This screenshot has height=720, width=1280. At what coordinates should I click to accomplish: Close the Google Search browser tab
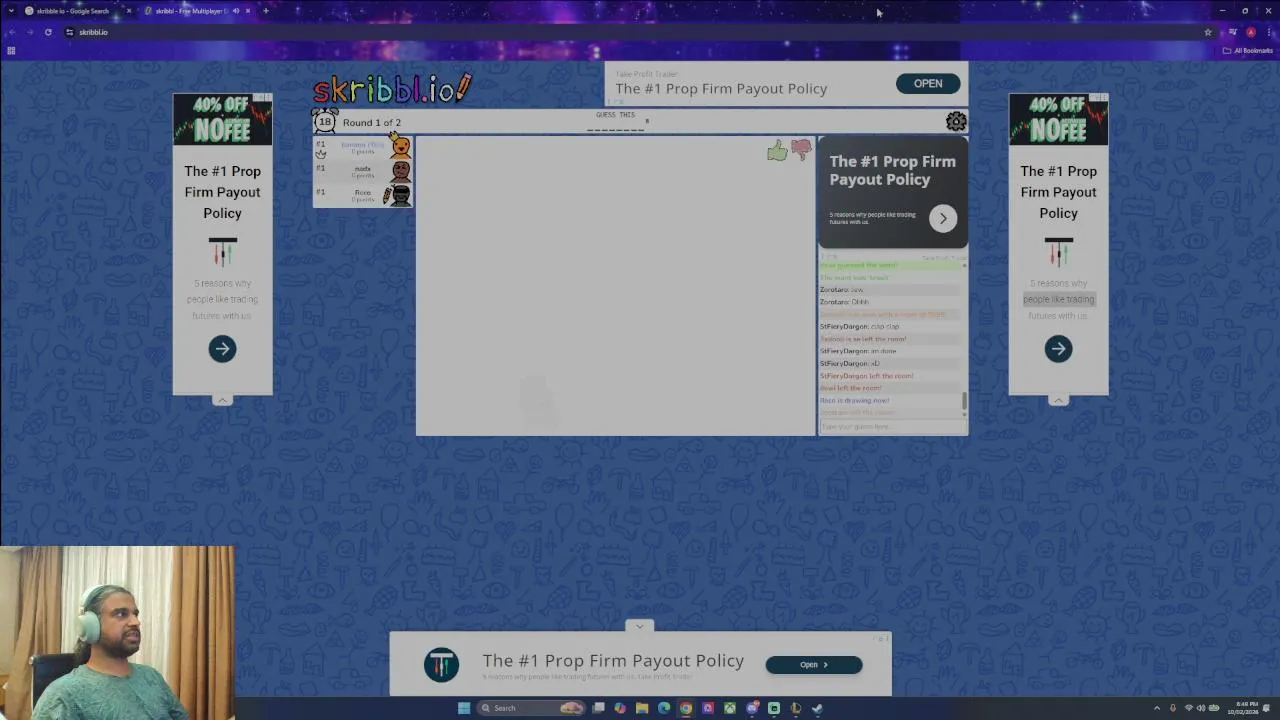point(128,11)
